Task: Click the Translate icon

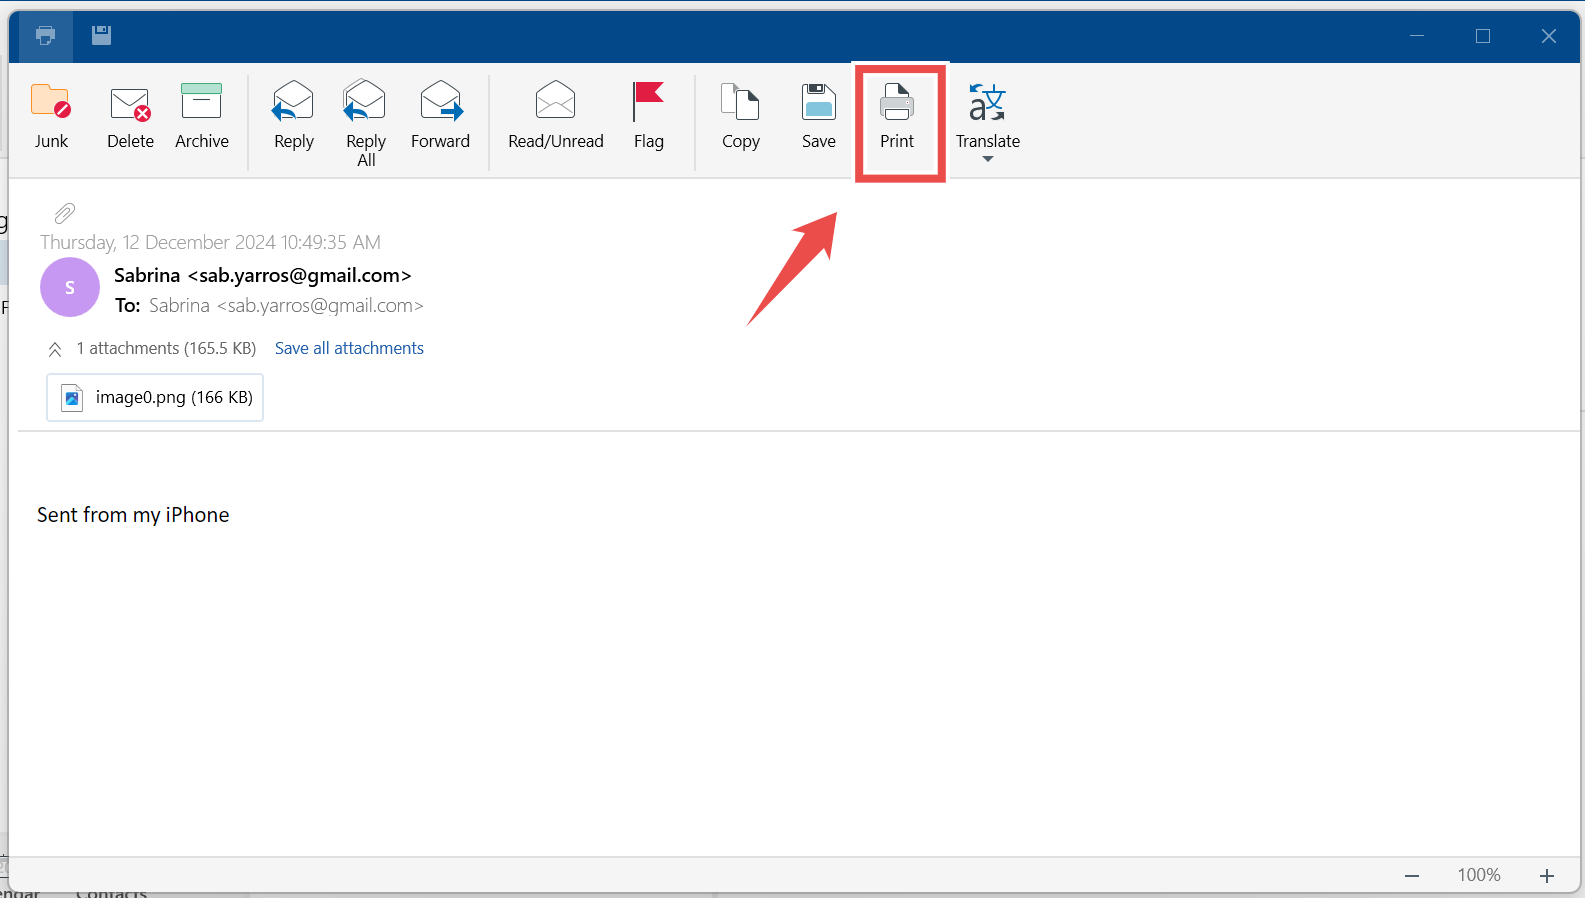Action: pos(987,104)
